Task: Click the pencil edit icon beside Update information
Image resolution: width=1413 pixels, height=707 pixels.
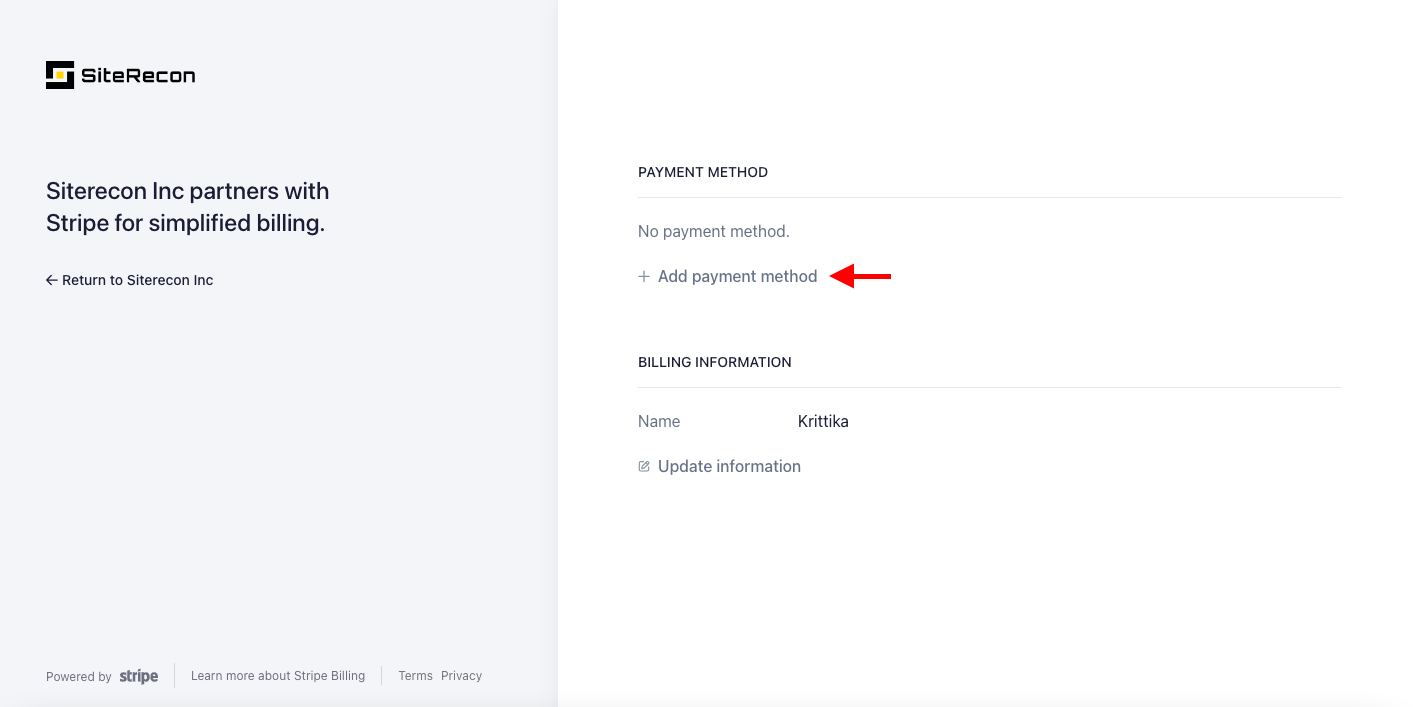Action: coord(644,466)
